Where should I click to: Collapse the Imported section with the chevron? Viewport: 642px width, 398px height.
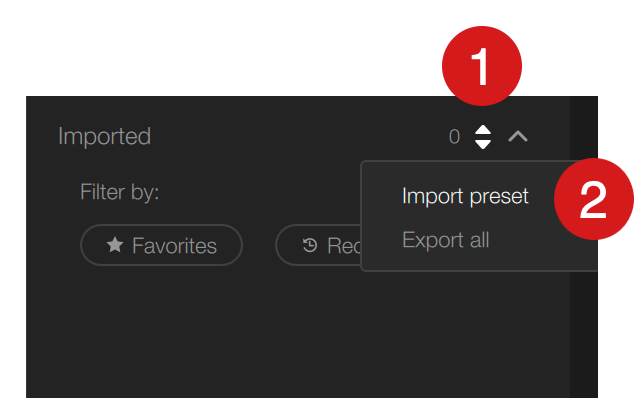click(518, 136)
